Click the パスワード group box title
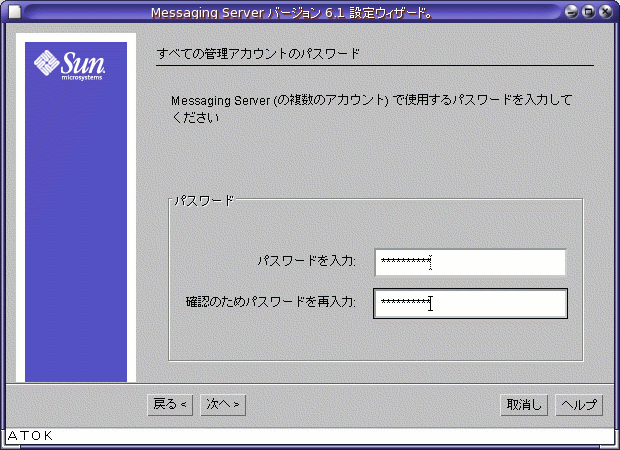Viewport: 620px width, 450px height. 204,201
